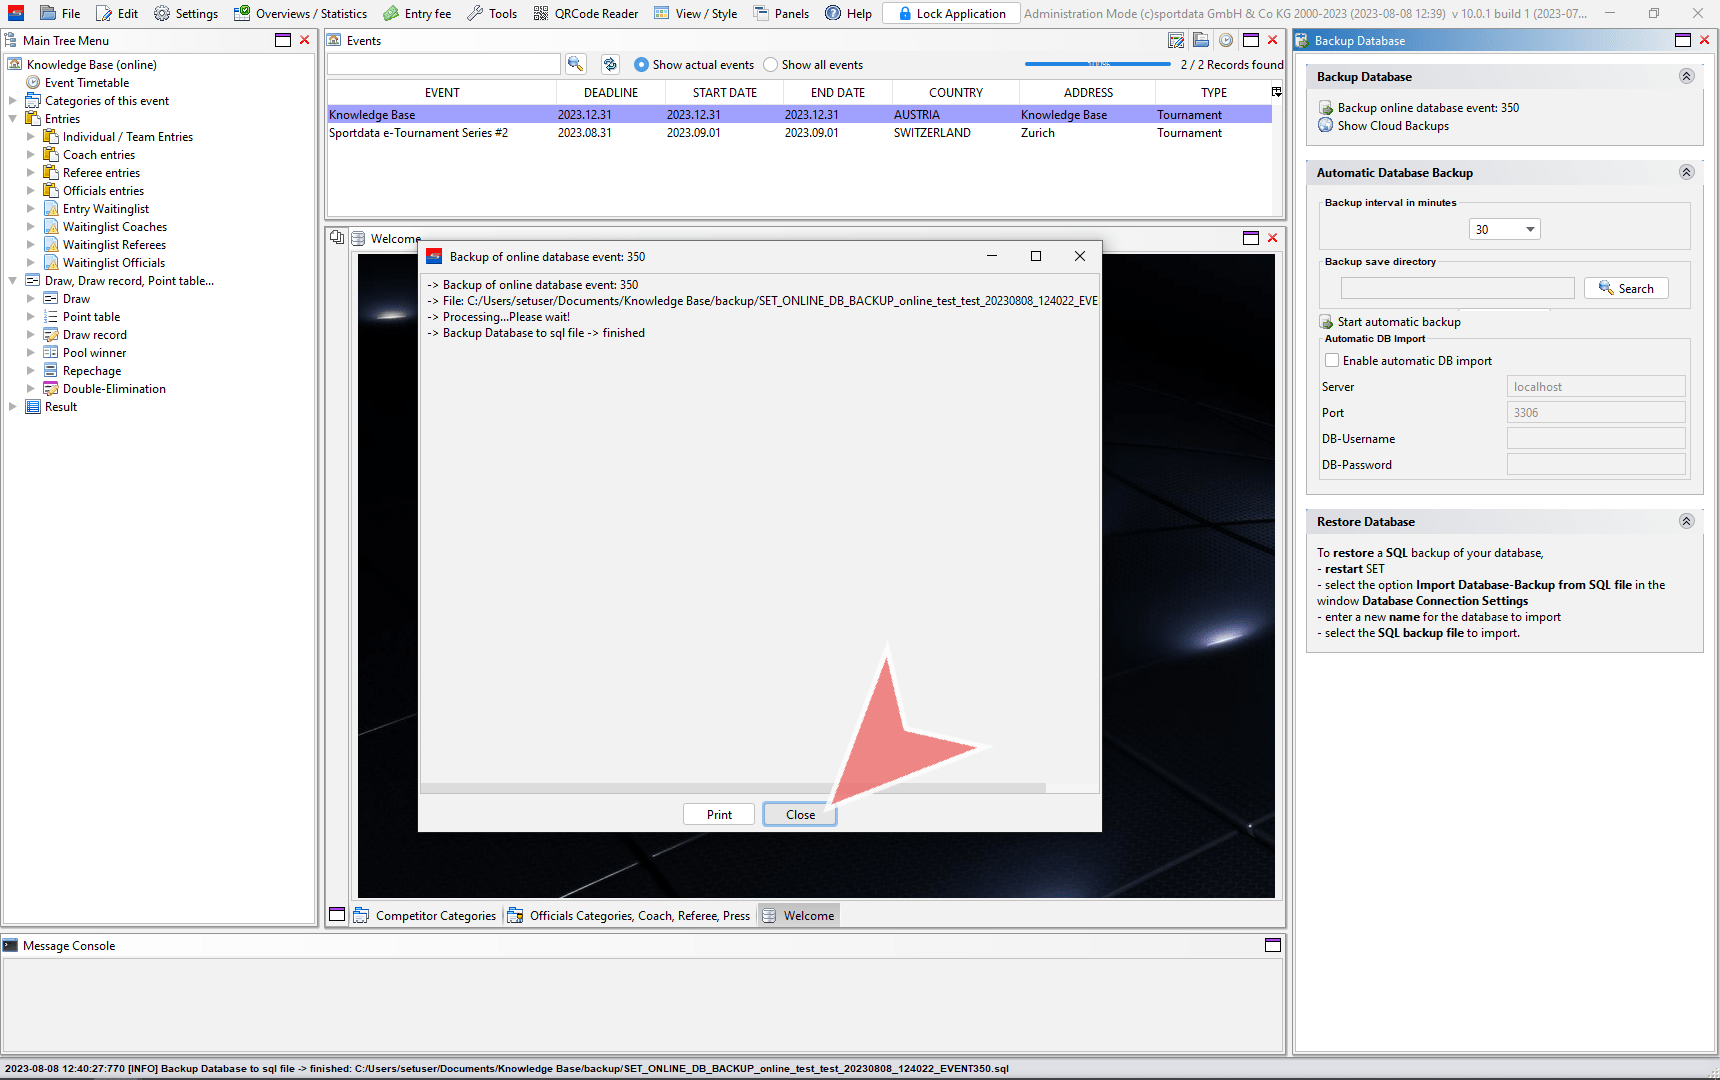Select Show all events radio button

(770, 65)
